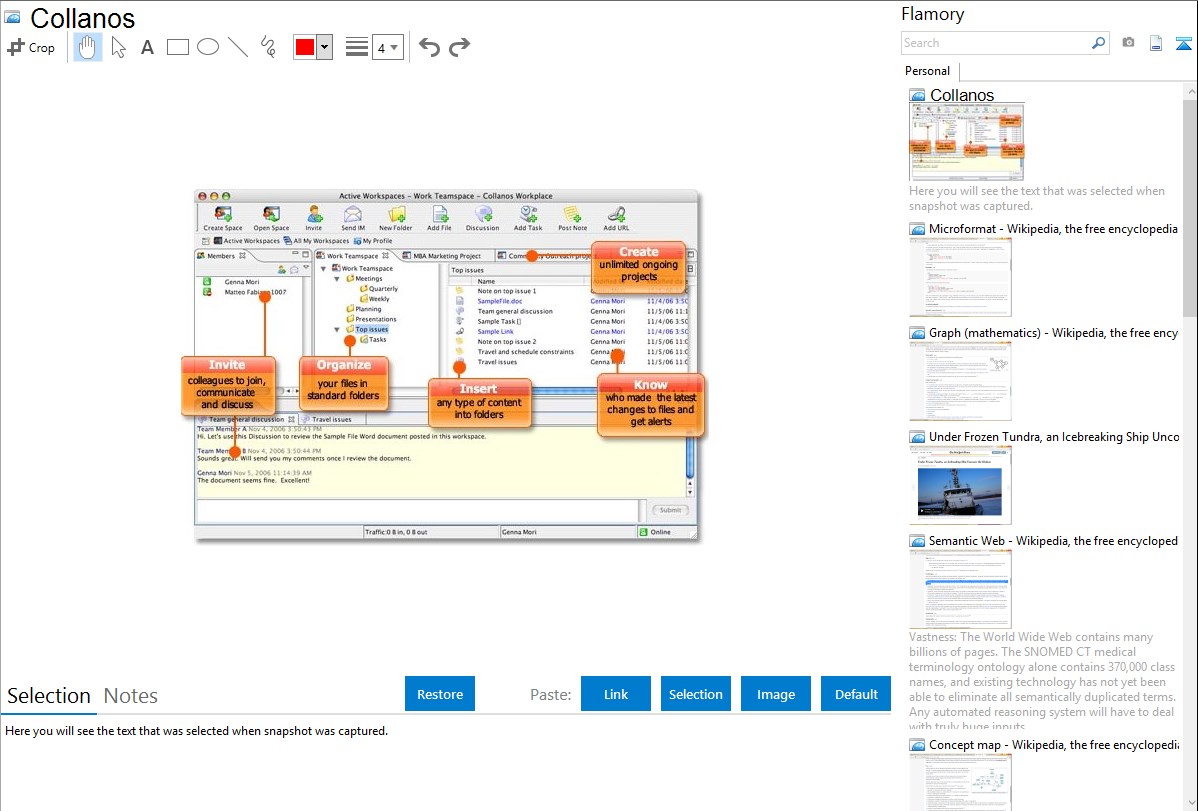Click the 'Under Frozen Tundra' title
1198x811 pixels.
coord(1054,436)
